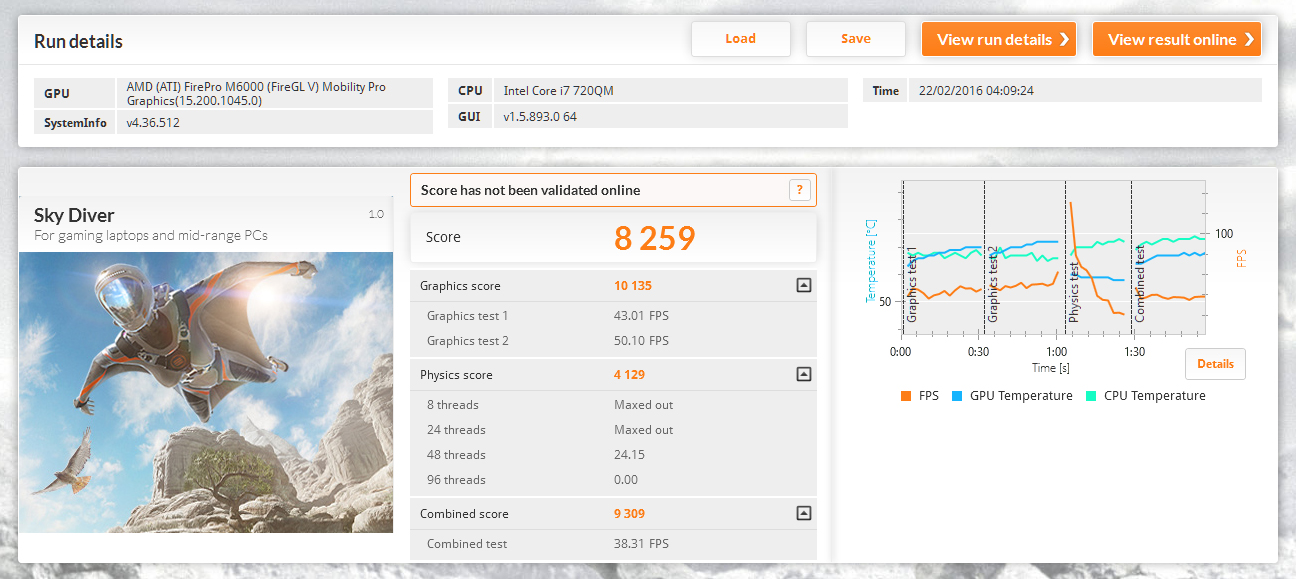Select the 96 threads row

point(613,480)
